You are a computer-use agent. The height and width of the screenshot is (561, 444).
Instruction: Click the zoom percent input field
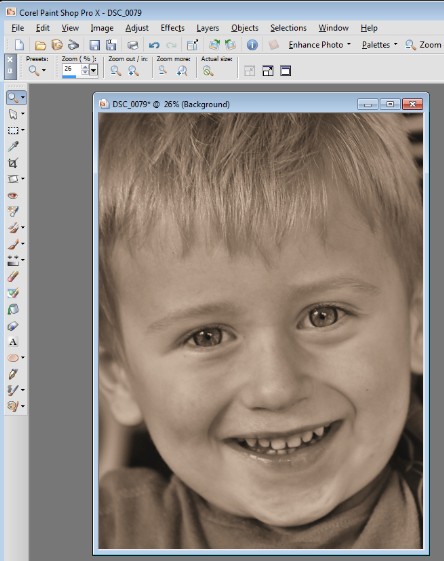coord(72,69)
